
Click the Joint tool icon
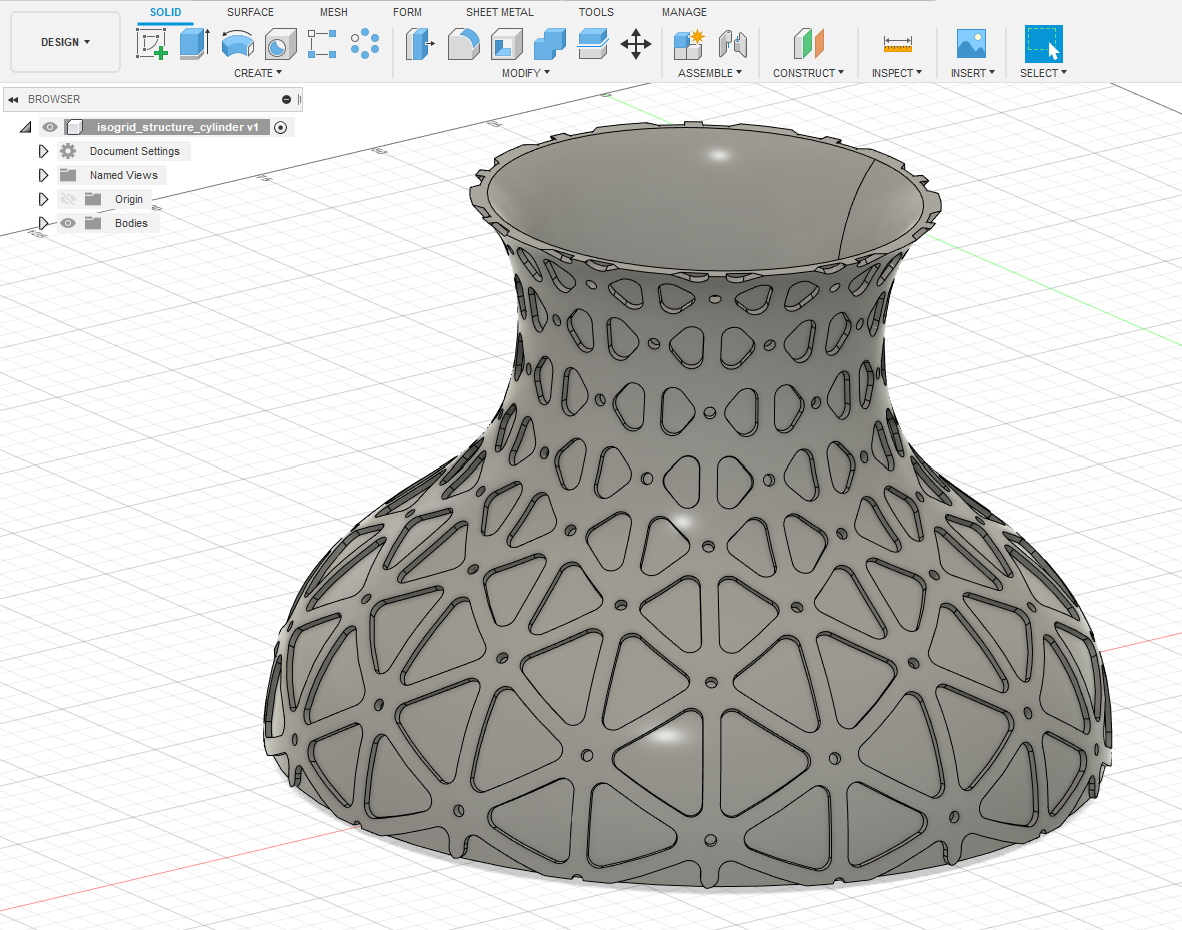pos(732,44)
